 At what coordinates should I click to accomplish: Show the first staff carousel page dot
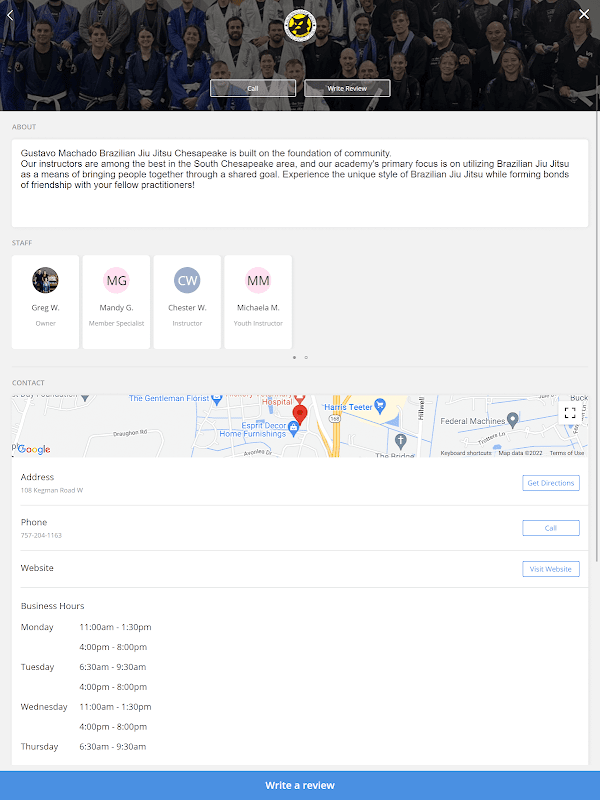pos(294,358)
